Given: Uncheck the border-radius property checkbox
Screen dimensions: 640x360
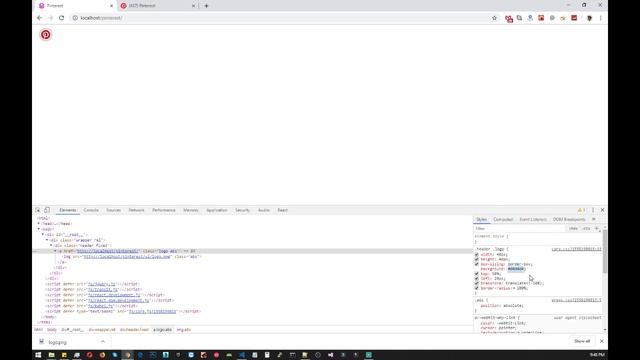Looking at the screenshot, I should (x=476, y=288).
